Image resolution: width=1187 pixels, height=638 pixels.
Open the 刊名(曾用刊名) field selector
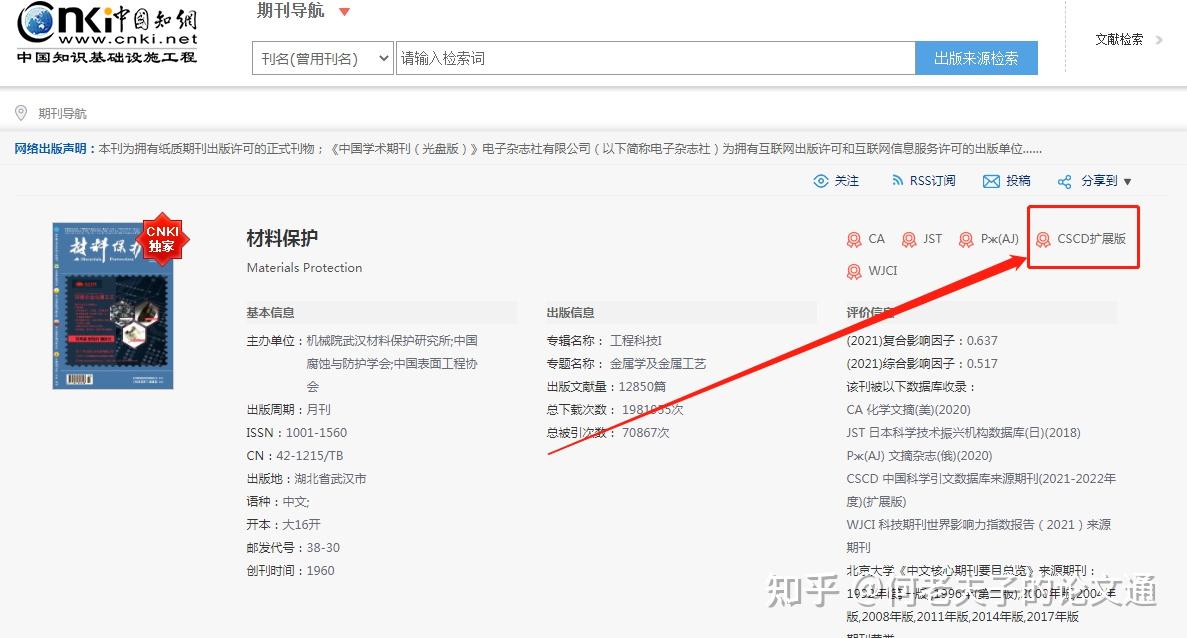tap(322, 57)
